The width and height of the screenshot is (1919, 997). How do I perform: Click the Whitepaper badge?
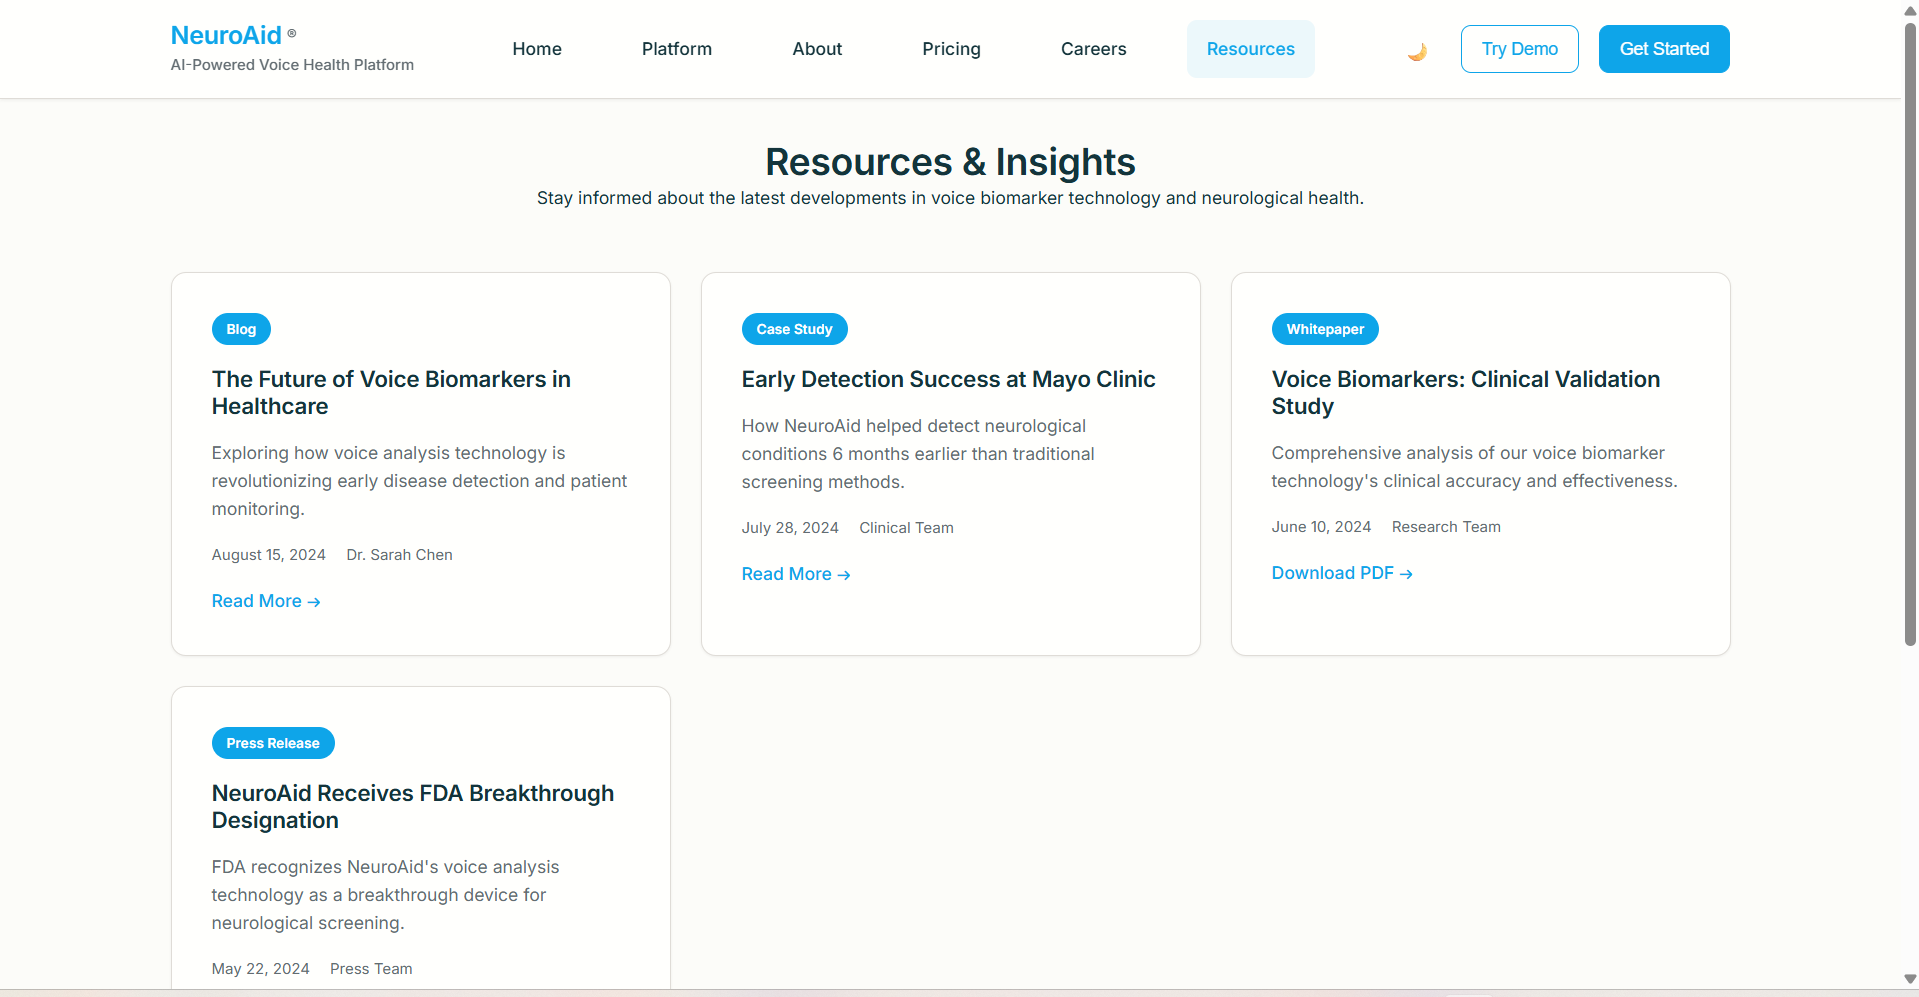click(x=1325, y=329)
